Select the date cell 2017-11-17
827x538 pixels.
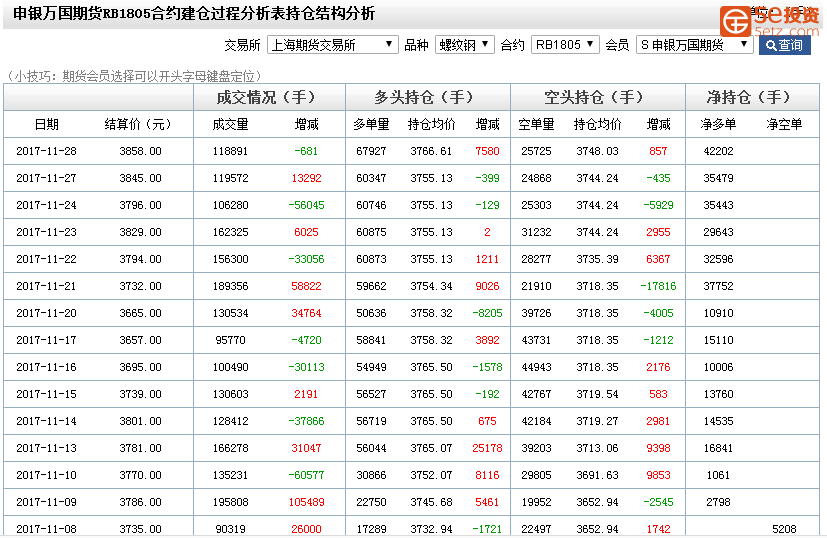tap(46, 340)
